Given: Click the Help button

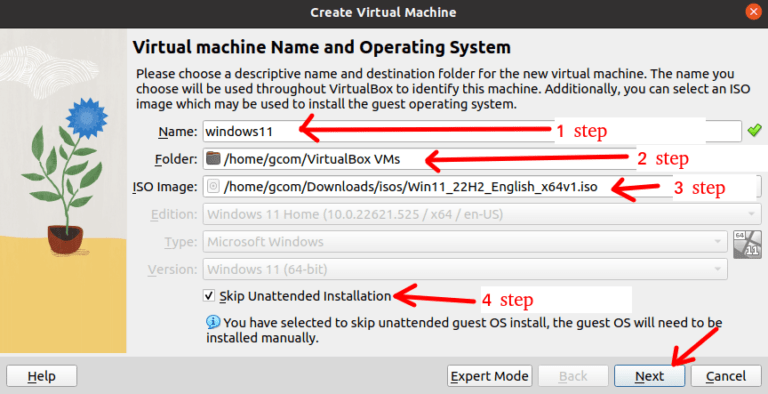Looking at the screenshot, I should point(42,376).
